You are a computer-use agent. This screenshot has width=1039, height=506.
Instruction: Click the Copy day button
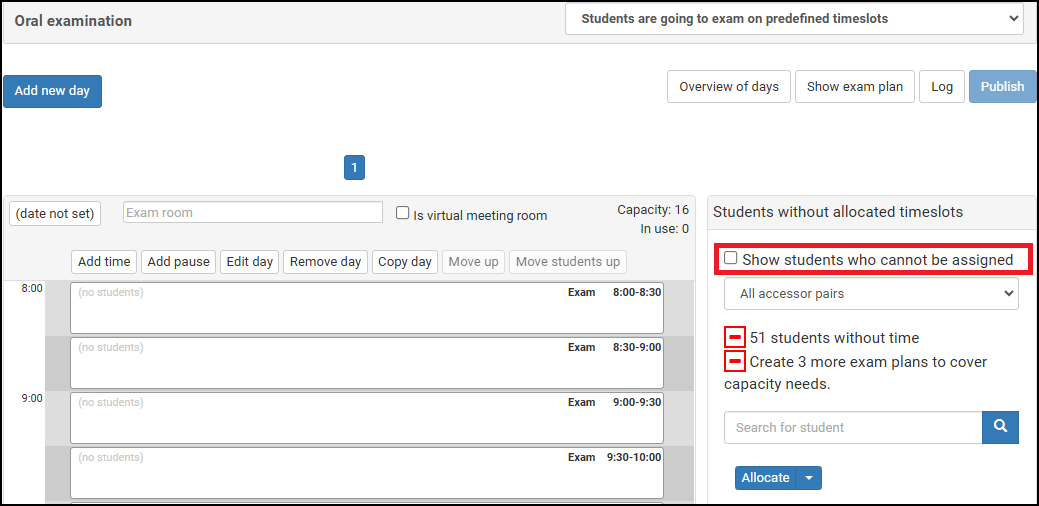click(x=405, y=262)
